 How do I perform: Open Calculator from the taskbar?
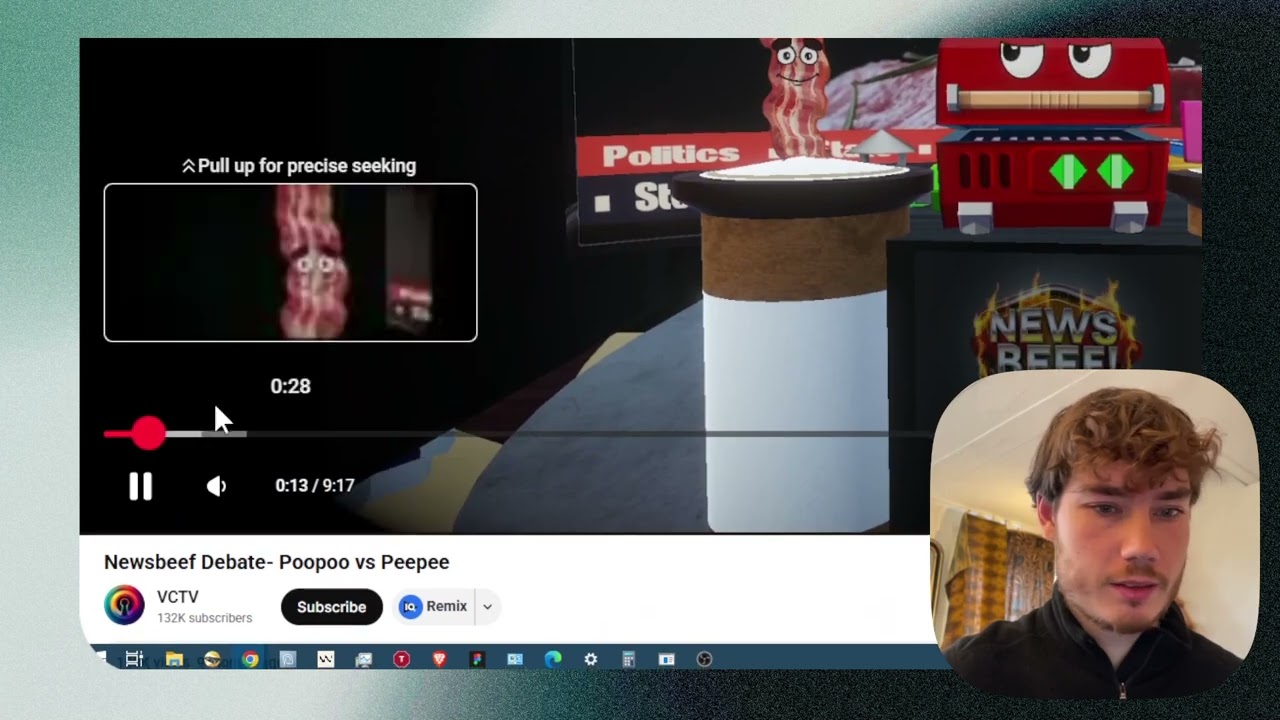(x=629, y=659)
